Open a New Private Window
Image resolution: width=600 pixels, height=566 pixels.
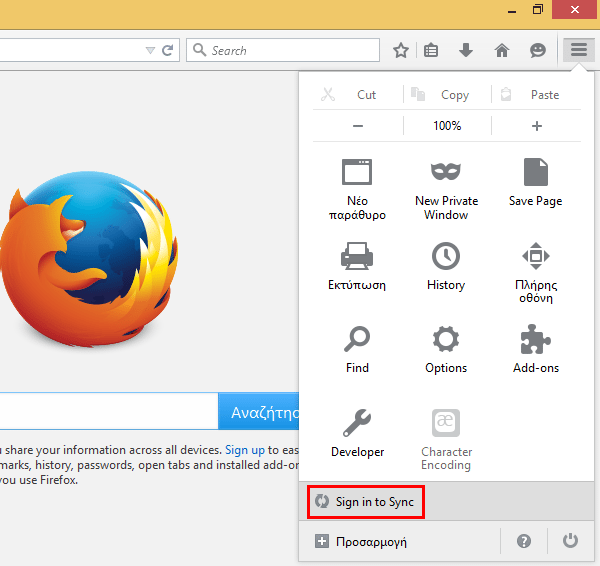point(446,189)
